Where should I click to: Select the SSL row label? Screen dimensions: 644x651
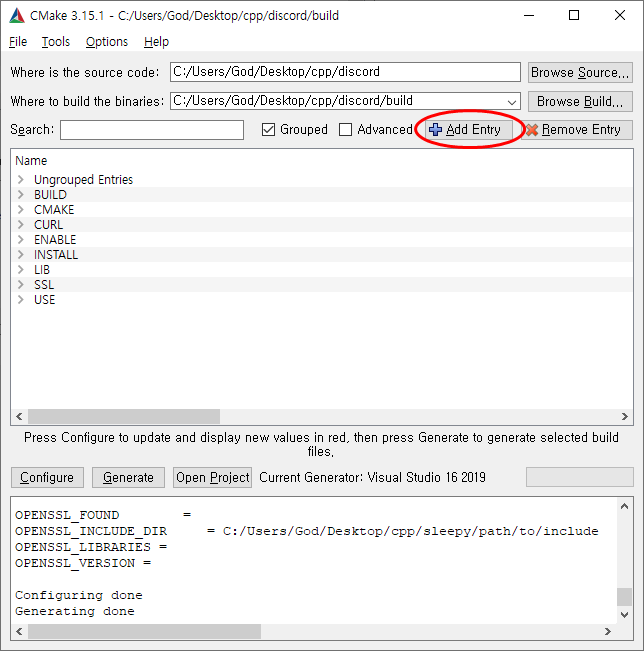pos(44,284)
